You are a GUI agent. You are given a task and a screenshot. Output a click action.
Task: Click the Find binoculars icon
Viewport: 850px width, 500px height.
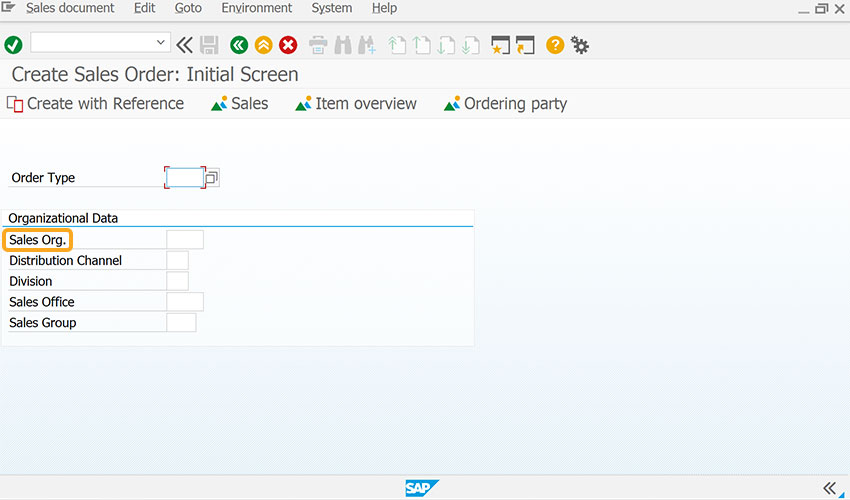click(343, 45)
